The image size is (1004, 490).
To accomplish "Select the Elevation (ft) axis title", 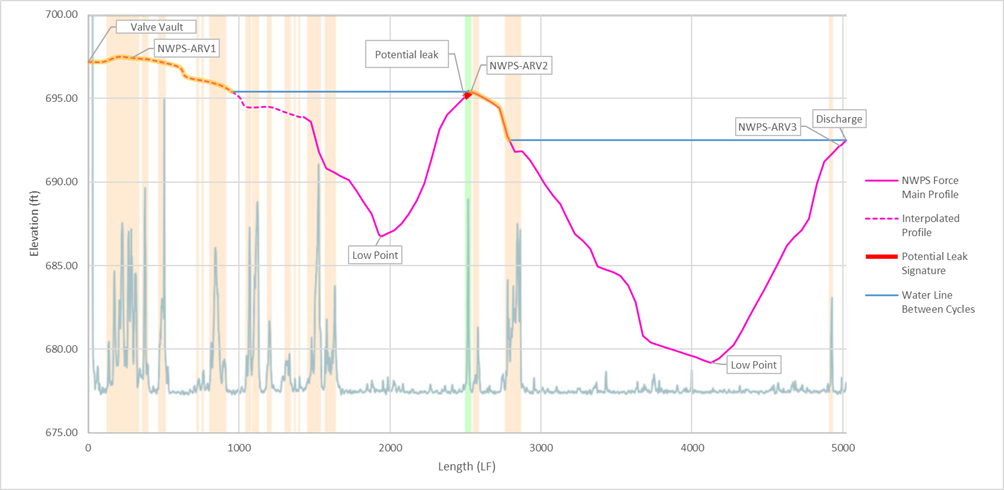I will click(x=33, y=223).
